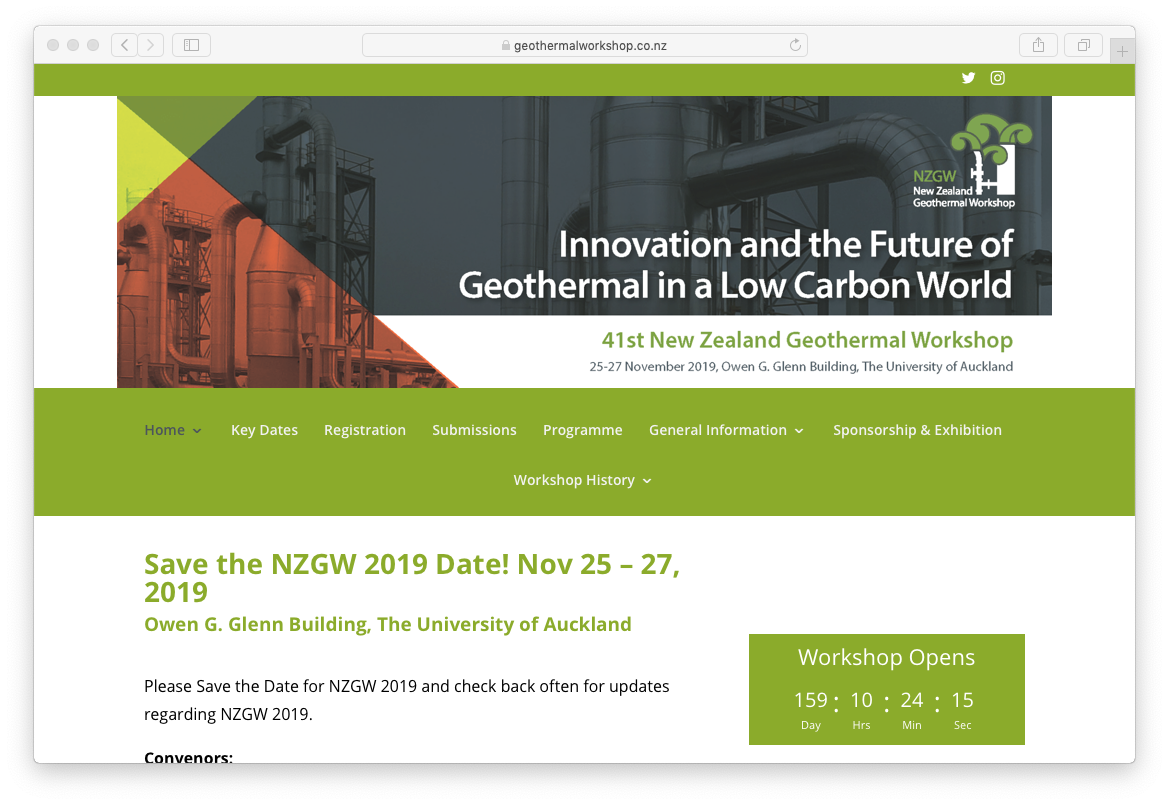
Task: Click the NZGW logo in the banner
Action: [972, 161]
